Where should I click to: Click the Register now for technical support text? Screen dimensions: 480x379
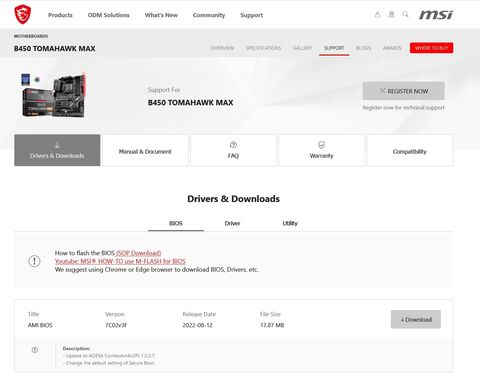[x=403, y=107]
